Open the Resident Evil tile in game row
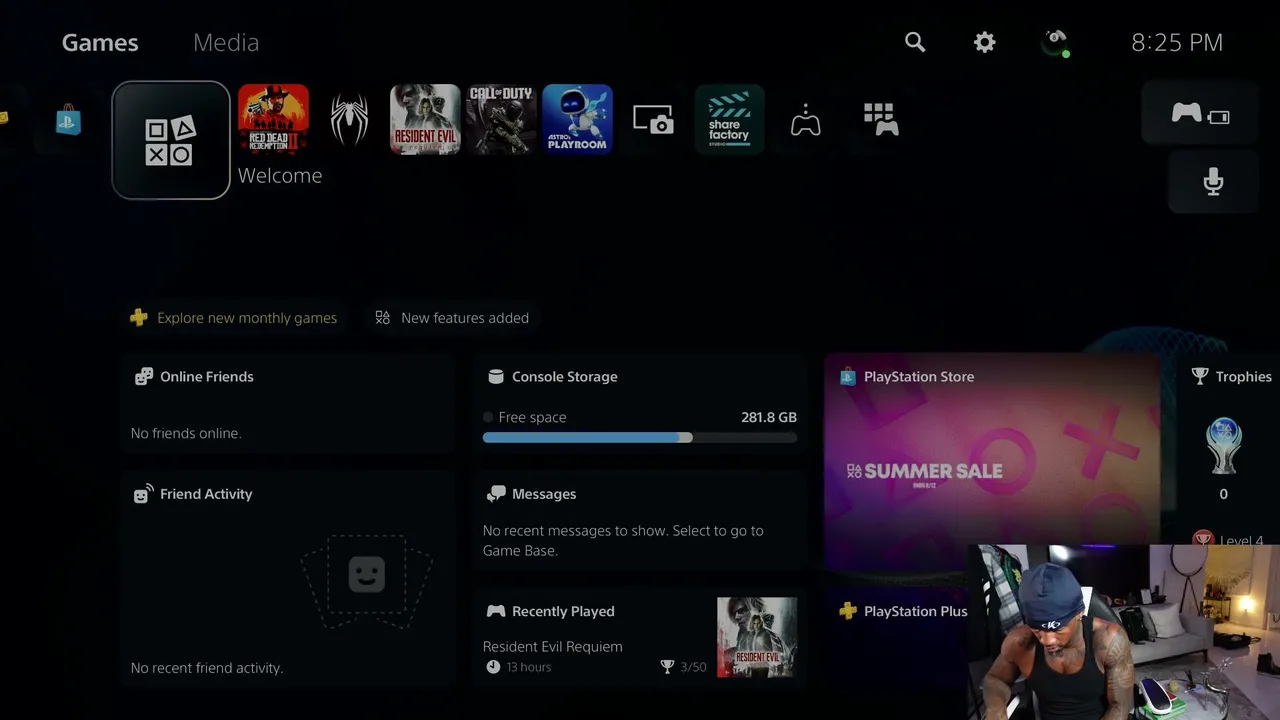This screenshot has height=720, width=1280. pos(425,119)
